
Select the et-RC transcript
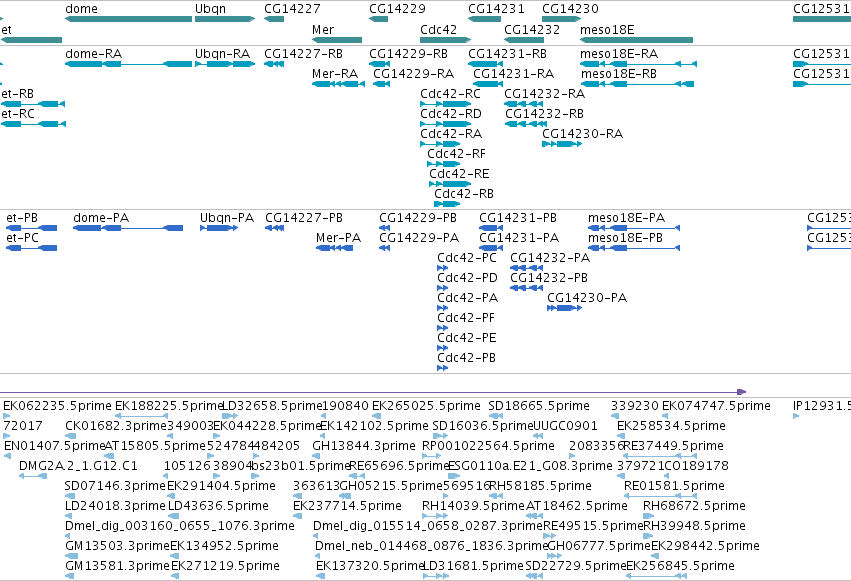click(33, 124)
